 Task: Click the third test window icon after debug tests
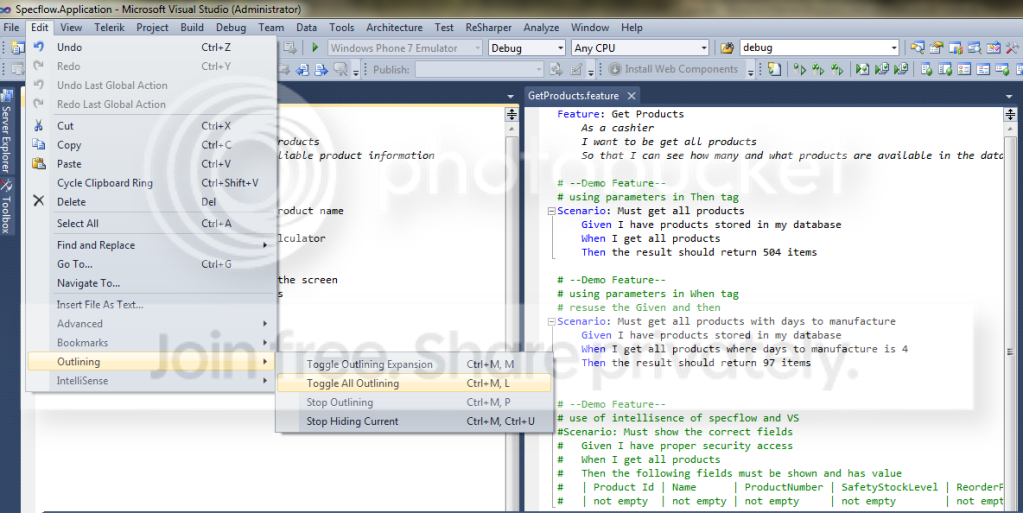coord(964,69)
